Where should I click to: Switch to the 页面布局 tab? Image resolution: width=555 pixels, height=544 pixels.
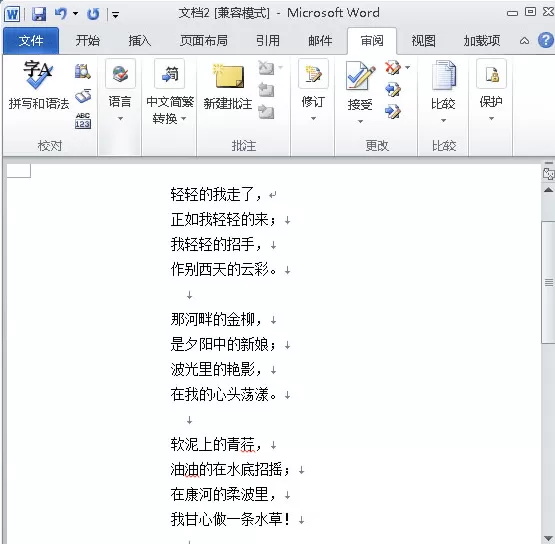(204, 41)
